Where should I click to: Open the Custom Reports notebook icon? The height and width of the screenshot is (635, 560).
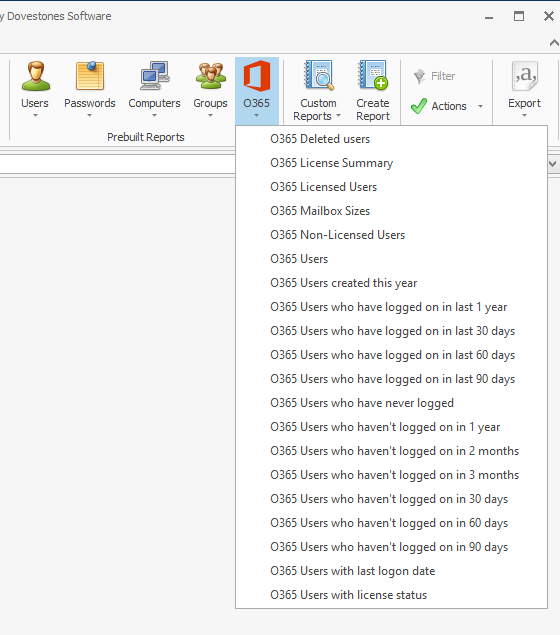(x=319, y=75)
